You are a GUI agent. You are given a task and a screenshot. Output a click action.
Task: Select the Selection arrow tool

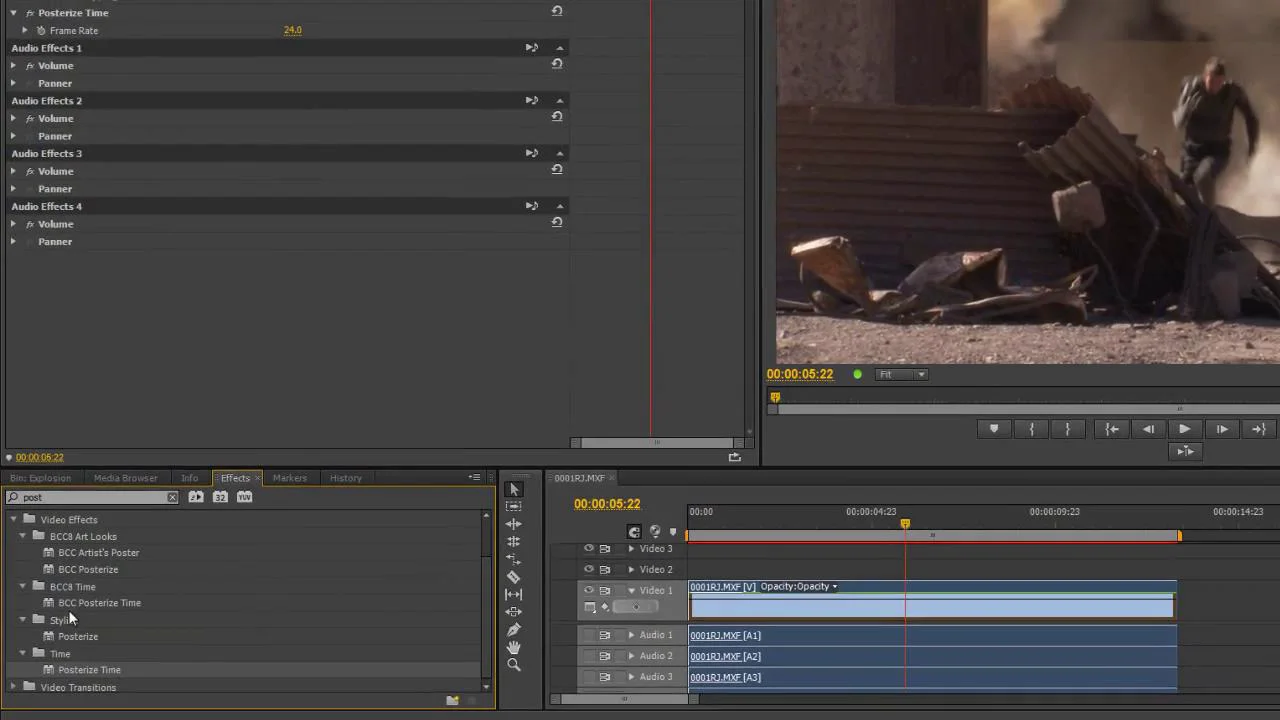(514, 489)
